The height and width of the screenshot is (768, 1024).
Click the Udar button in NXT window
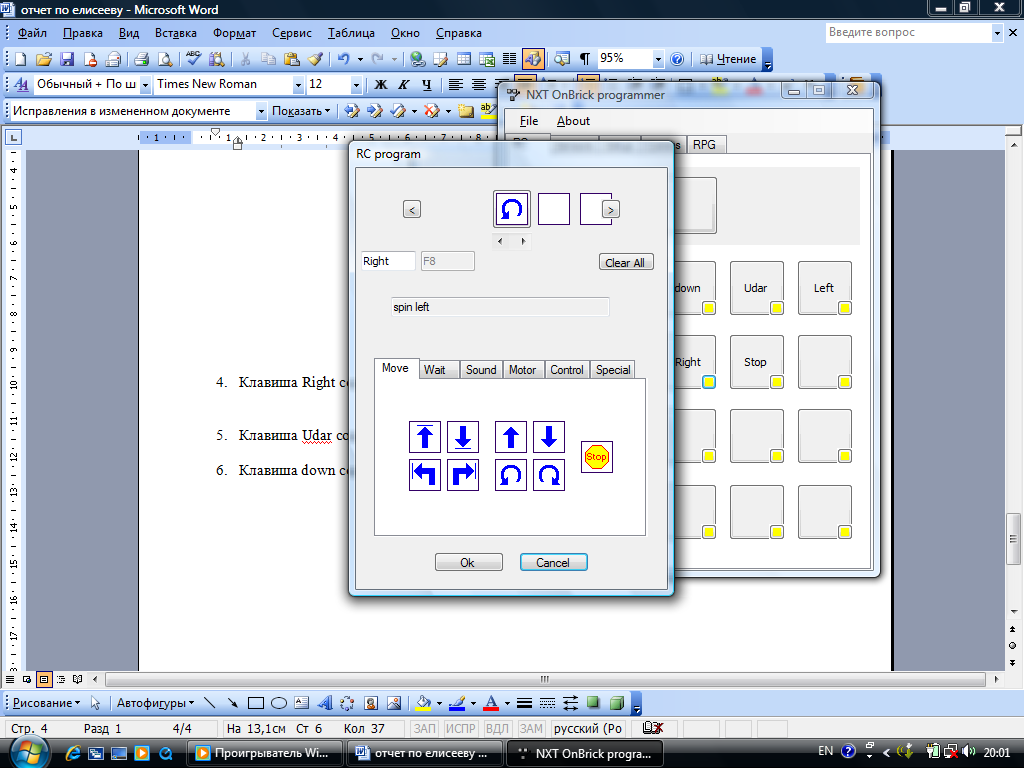[x=756, y=288]
